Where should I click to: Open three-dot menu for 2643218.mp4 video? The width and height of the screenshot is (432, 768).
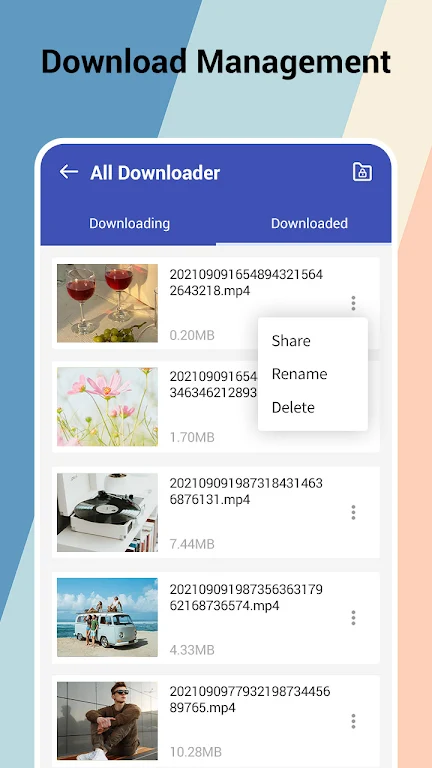coord(353,303)
